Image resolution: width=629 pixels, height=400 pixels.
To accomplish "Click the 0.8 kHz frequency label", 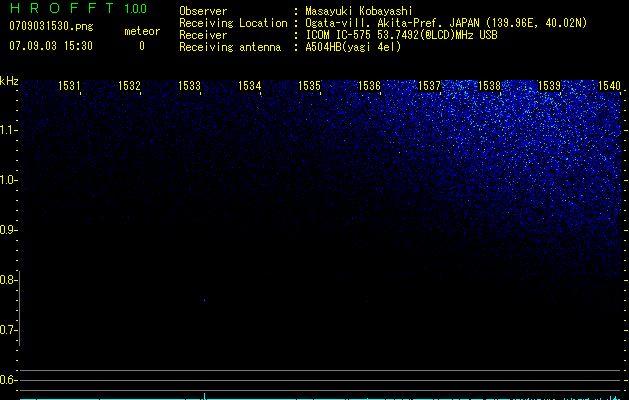I will pyautogui.click(x=8, y=280).
